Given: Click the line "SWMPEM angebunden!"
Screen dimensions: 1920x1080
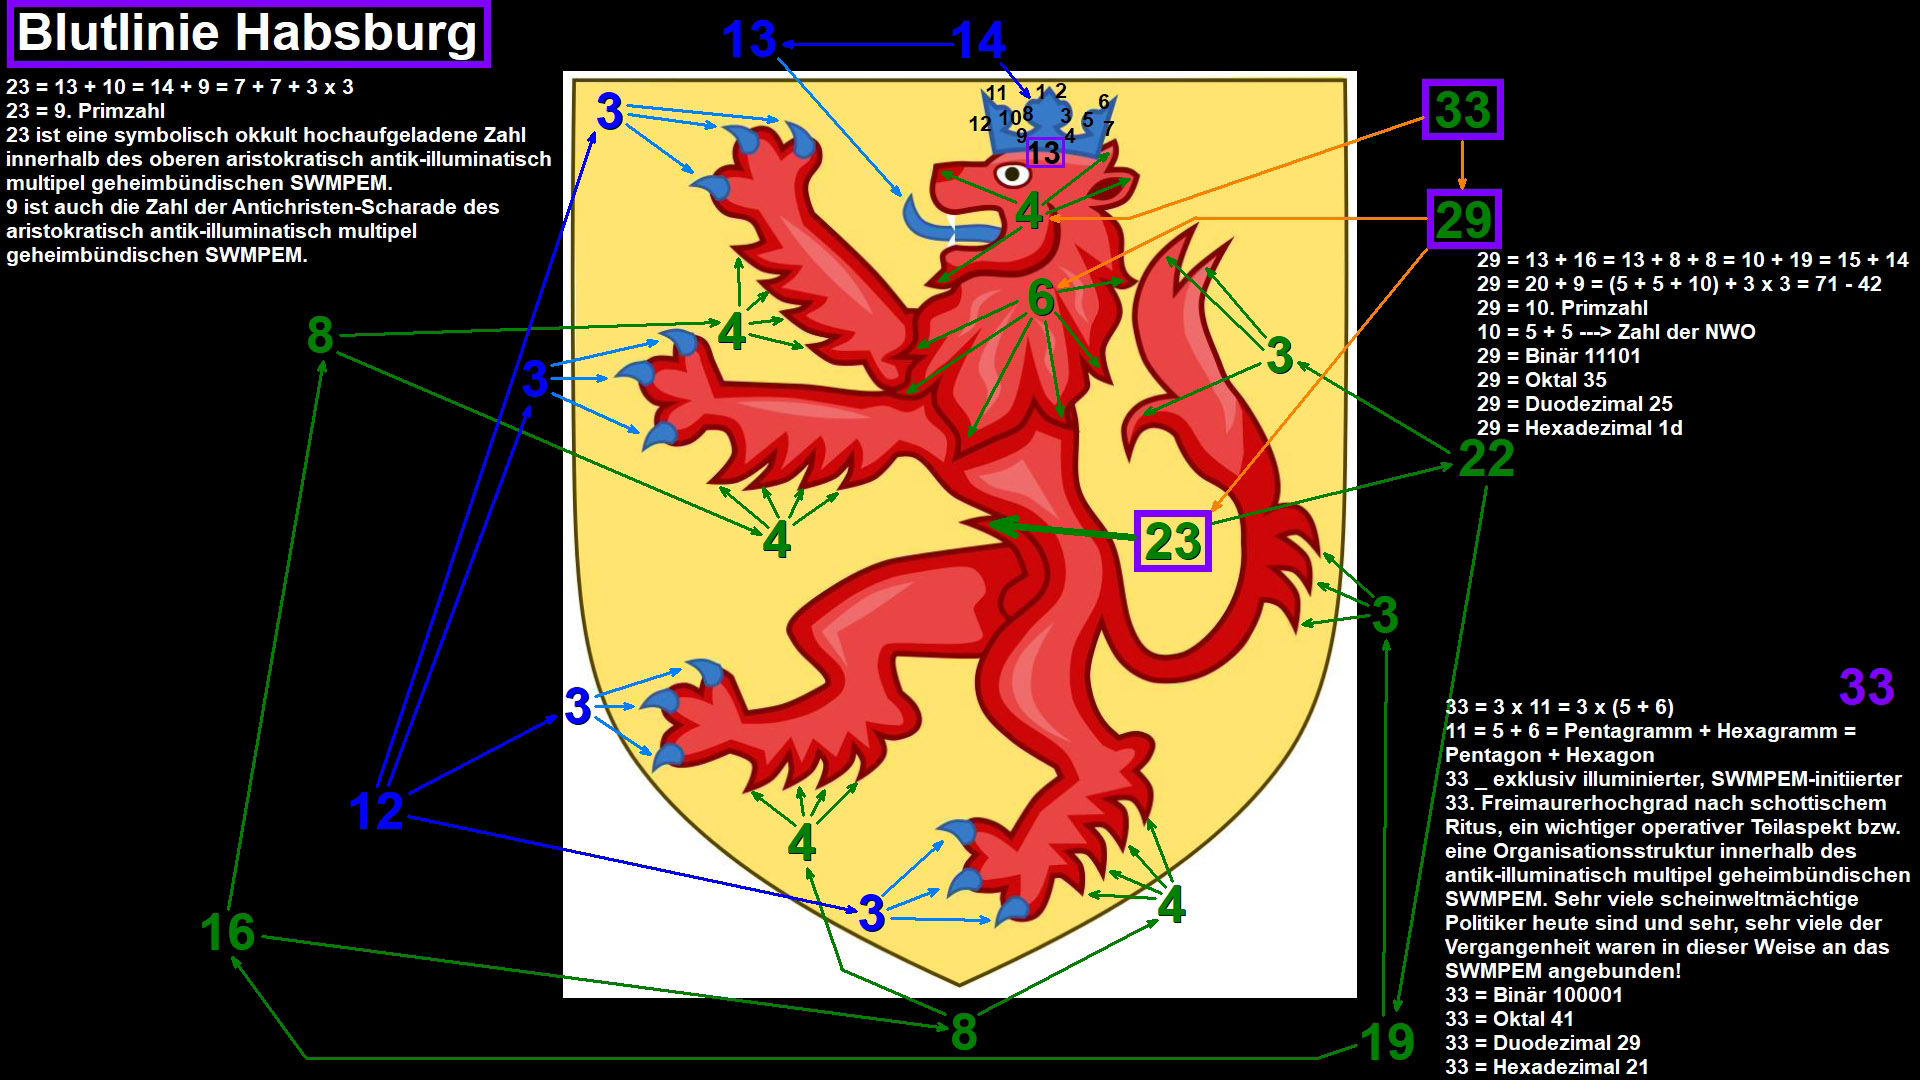Looking at the screenshot, I should (1563, 971).
